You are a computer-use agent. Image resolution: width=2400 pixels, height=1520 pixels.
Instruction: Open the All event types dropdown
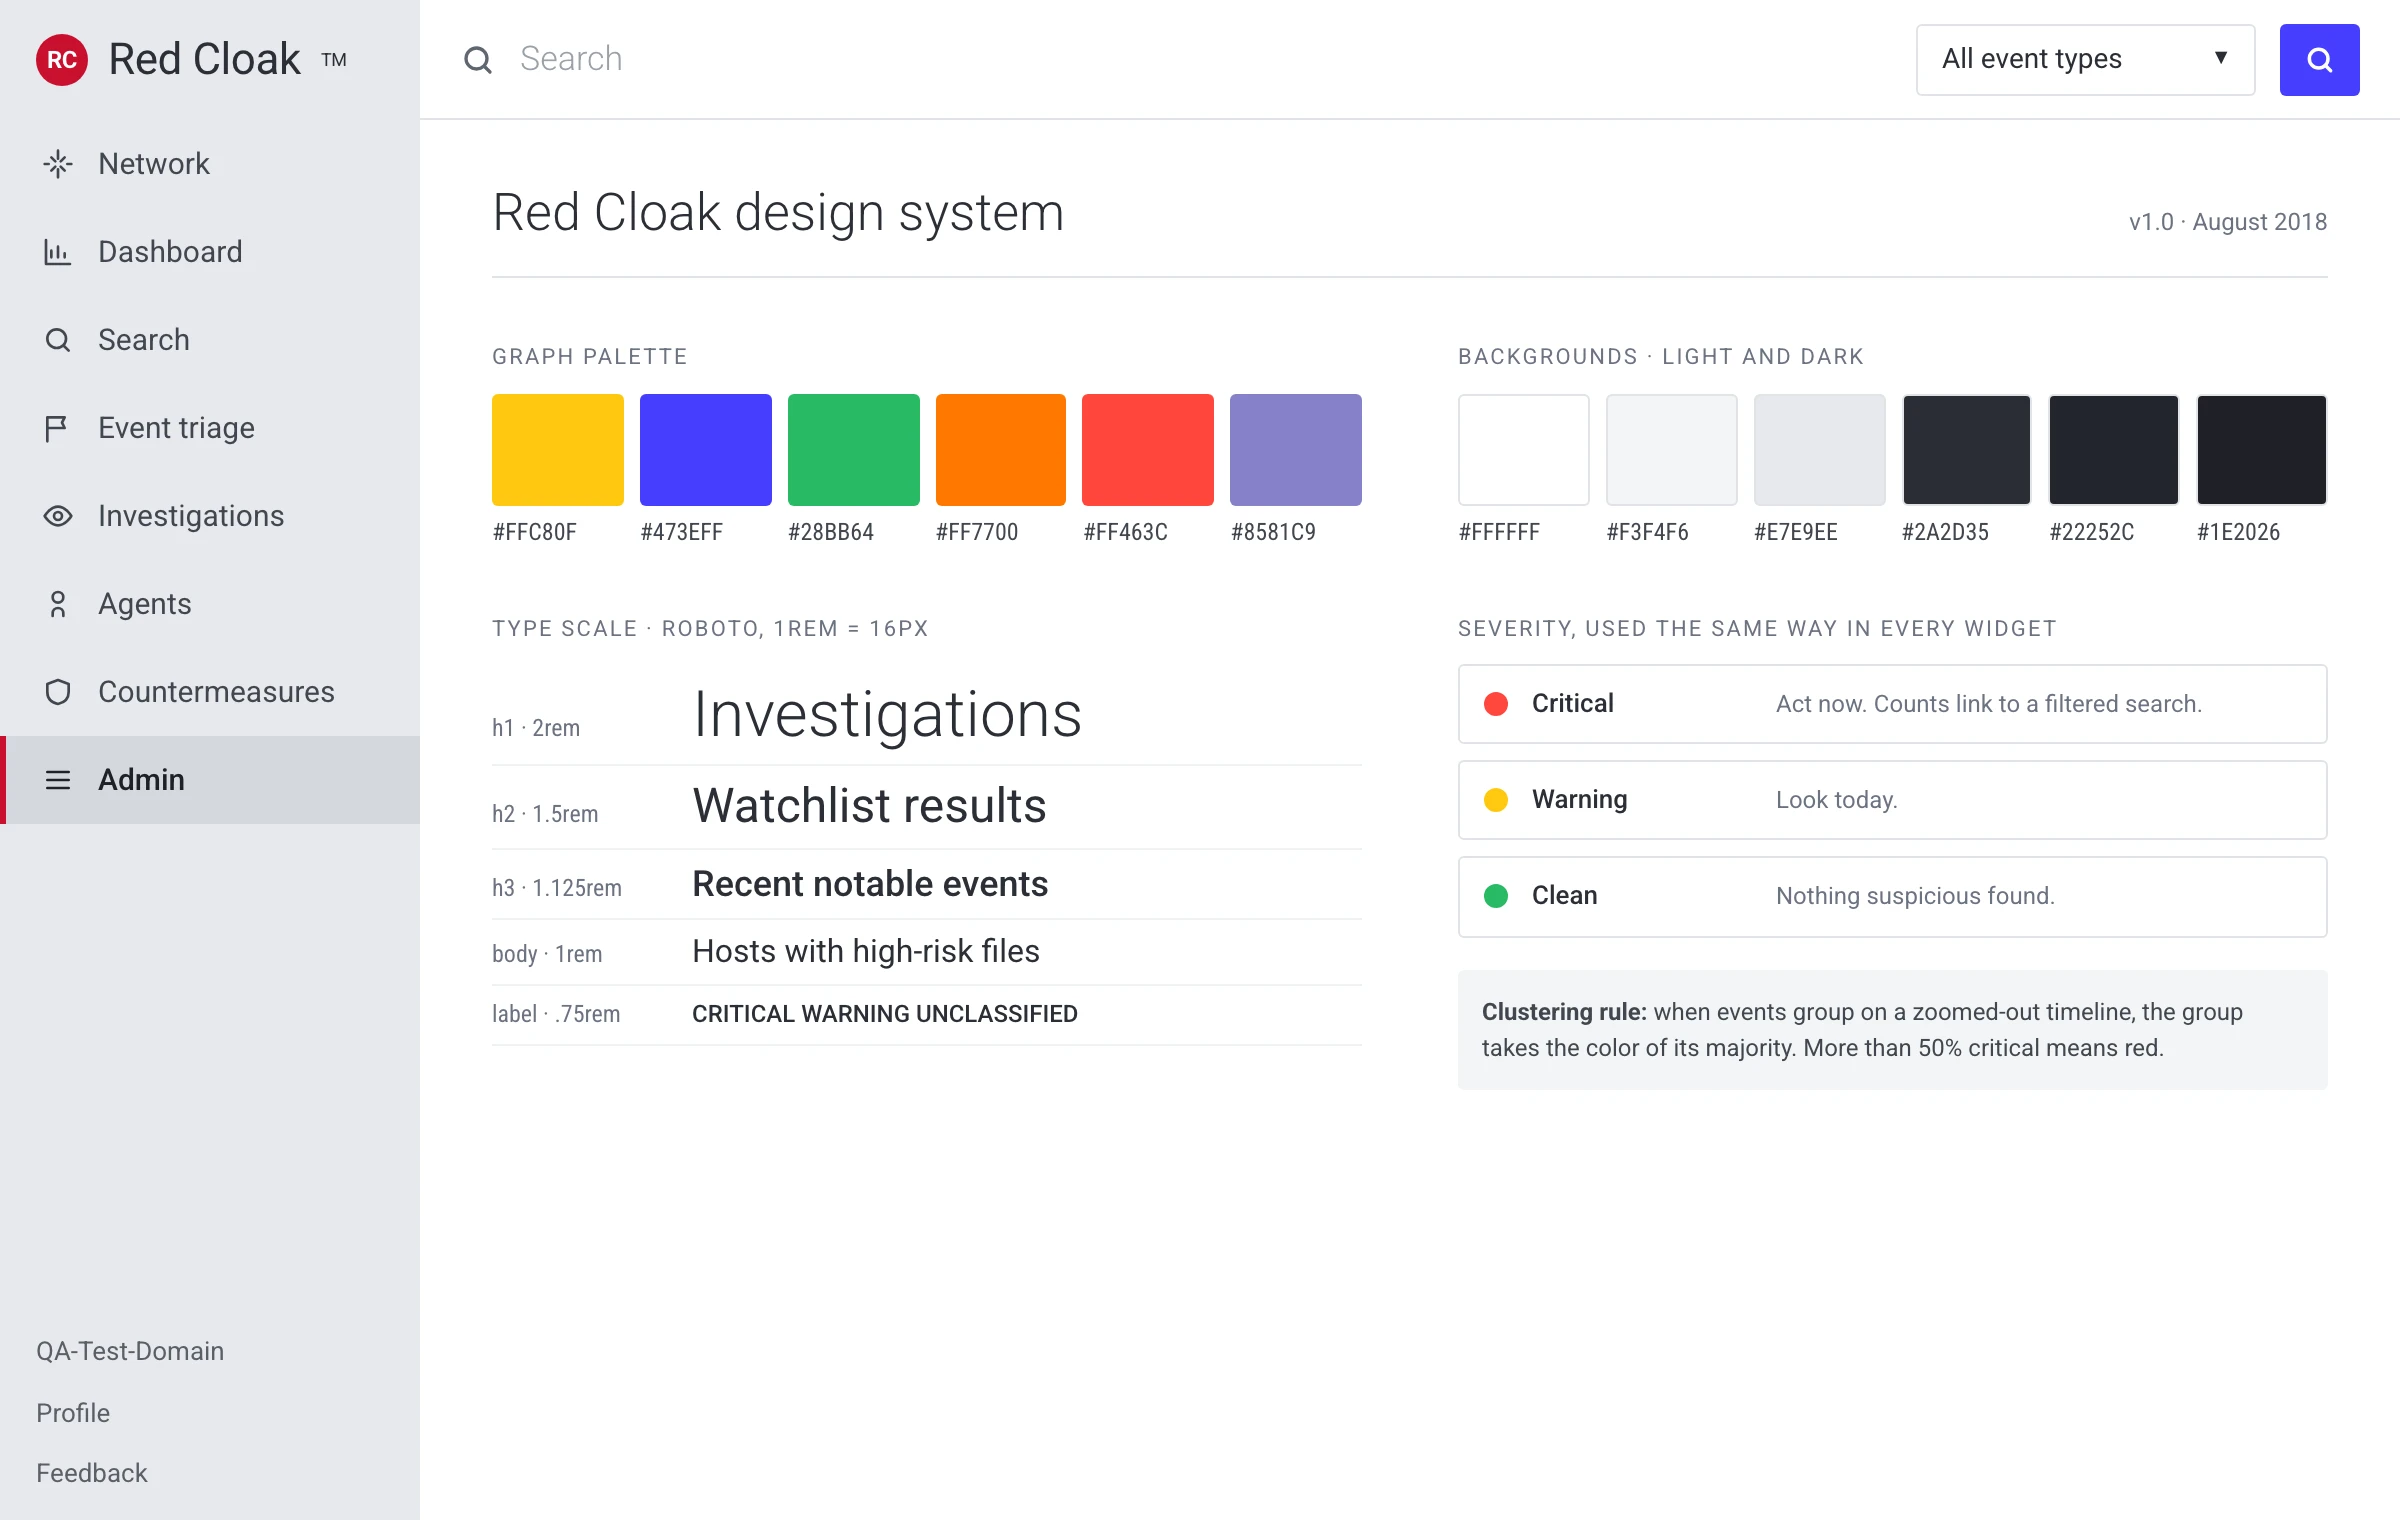(2085, 60)
